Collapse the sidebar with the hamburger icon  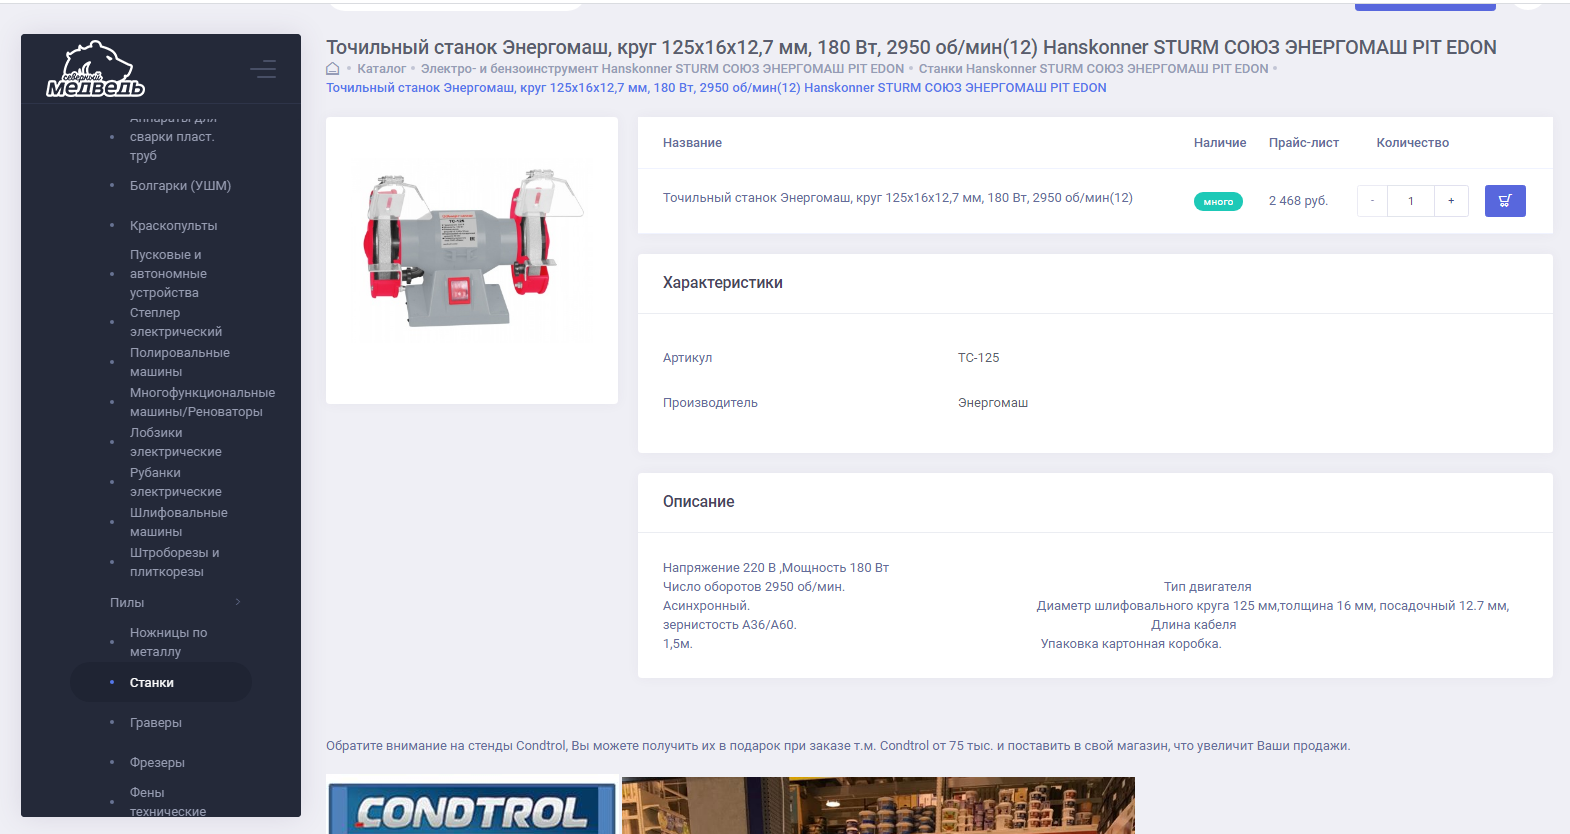tap(263, 69)
